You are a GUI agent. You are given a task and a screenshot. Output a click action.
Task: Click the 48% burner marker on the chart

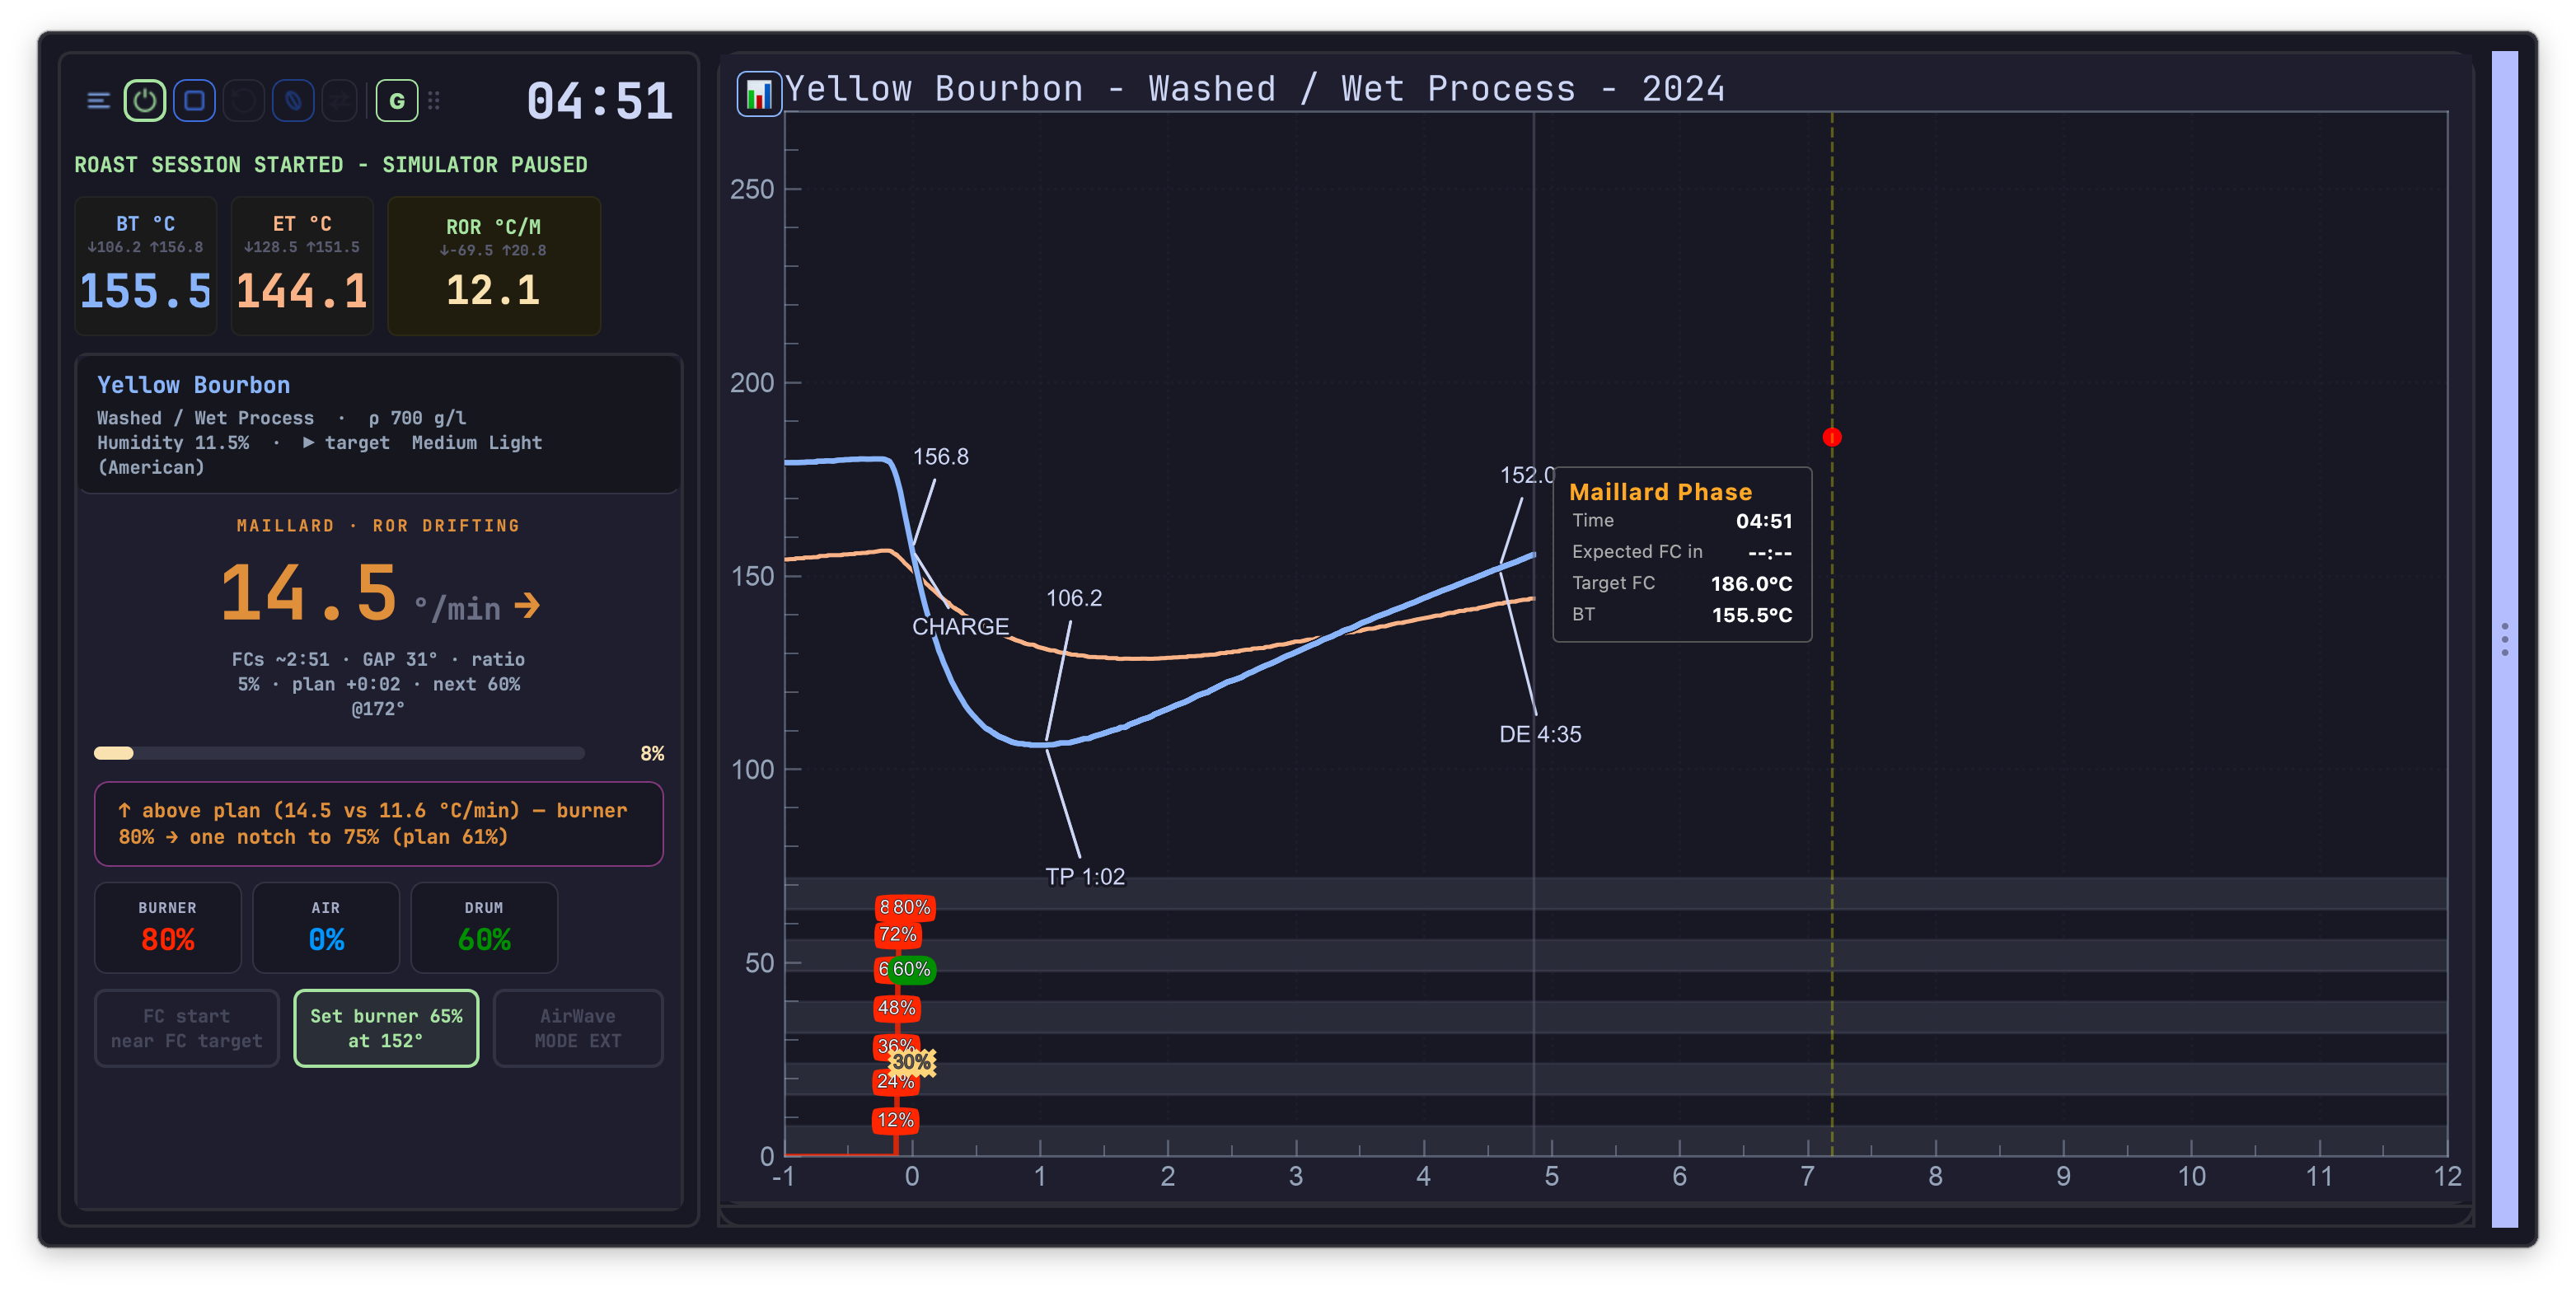coord(897,1008)
